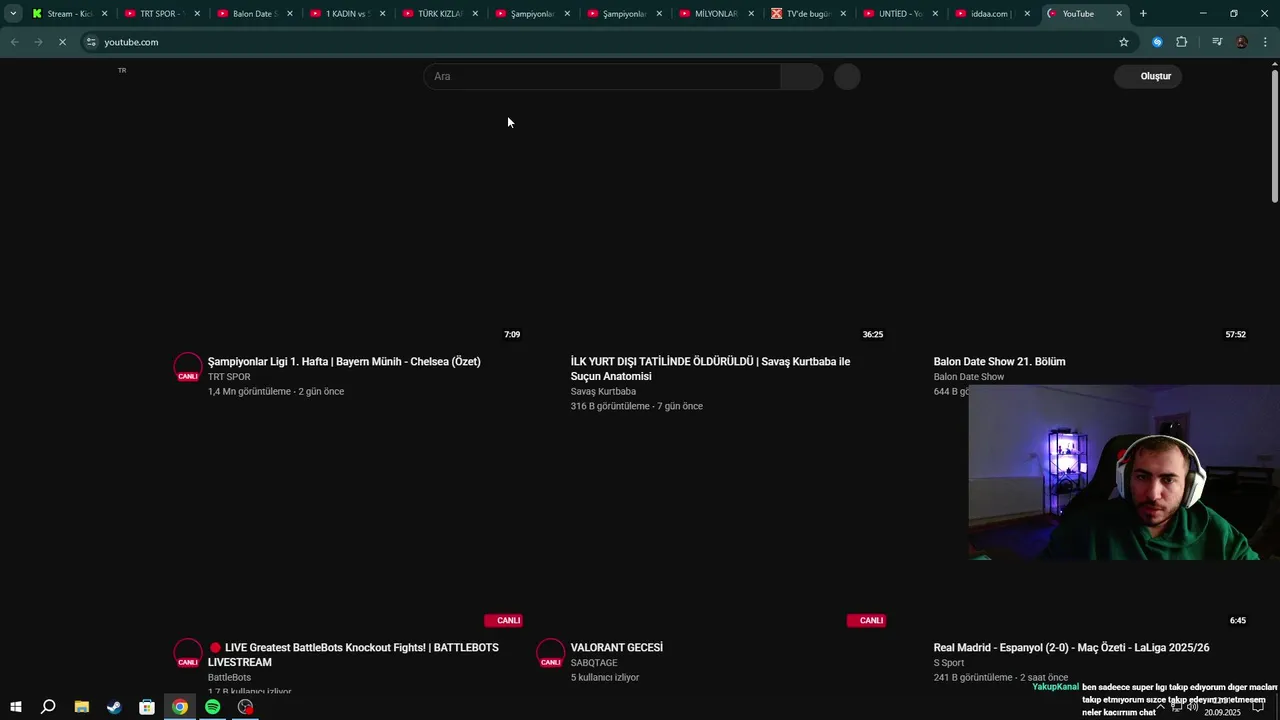1280x720 pixels.
Task: Open Microsoft Store from the taskbar
Action: pos(147,707)
